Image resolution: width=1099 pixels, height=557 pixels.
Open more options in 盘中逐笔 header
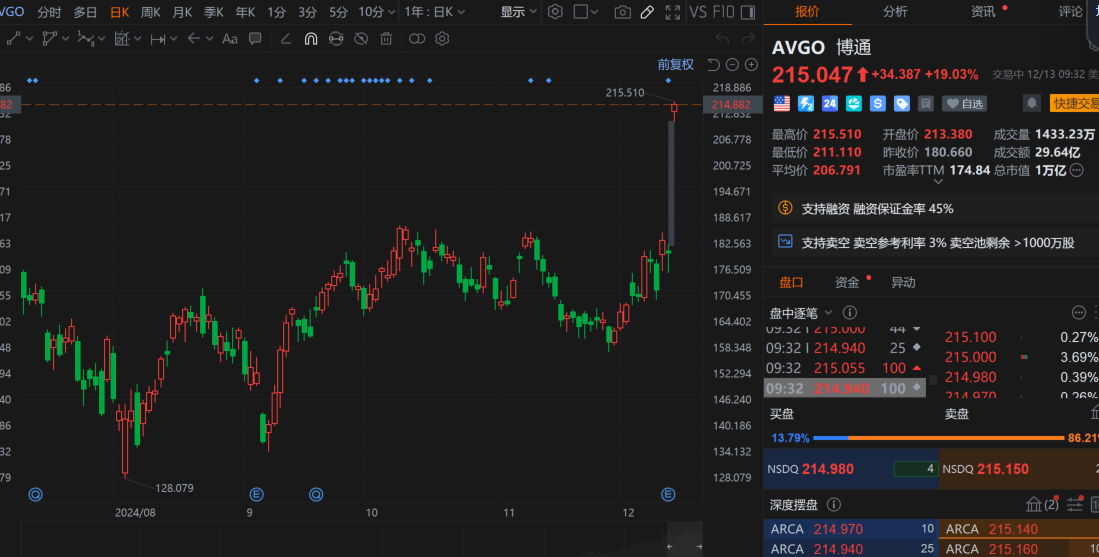pos(1079,312)
